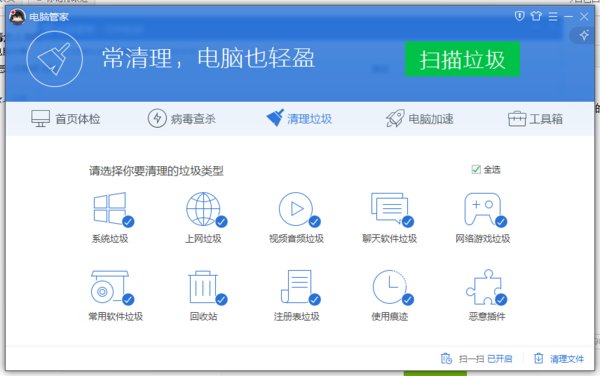
Task: Click the 回收站 trash bin icon
Action: [203, 287]
